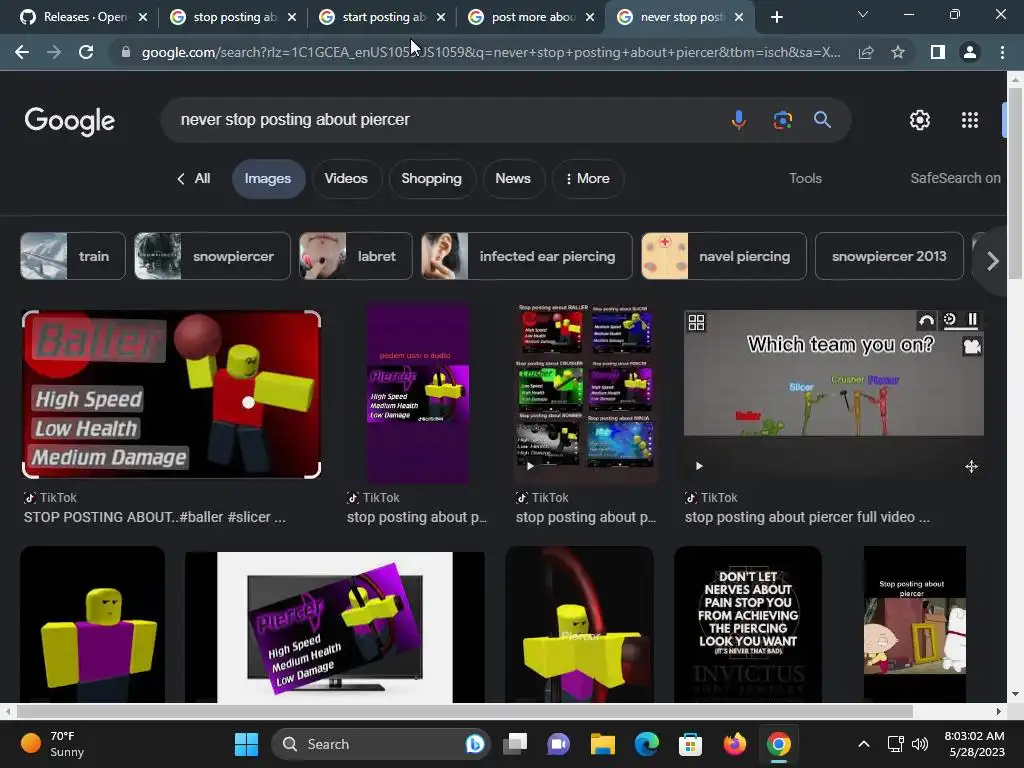1024x768 pixels.
Task: Close the 'post more abou' tab
Action: [x=590, y=17]
